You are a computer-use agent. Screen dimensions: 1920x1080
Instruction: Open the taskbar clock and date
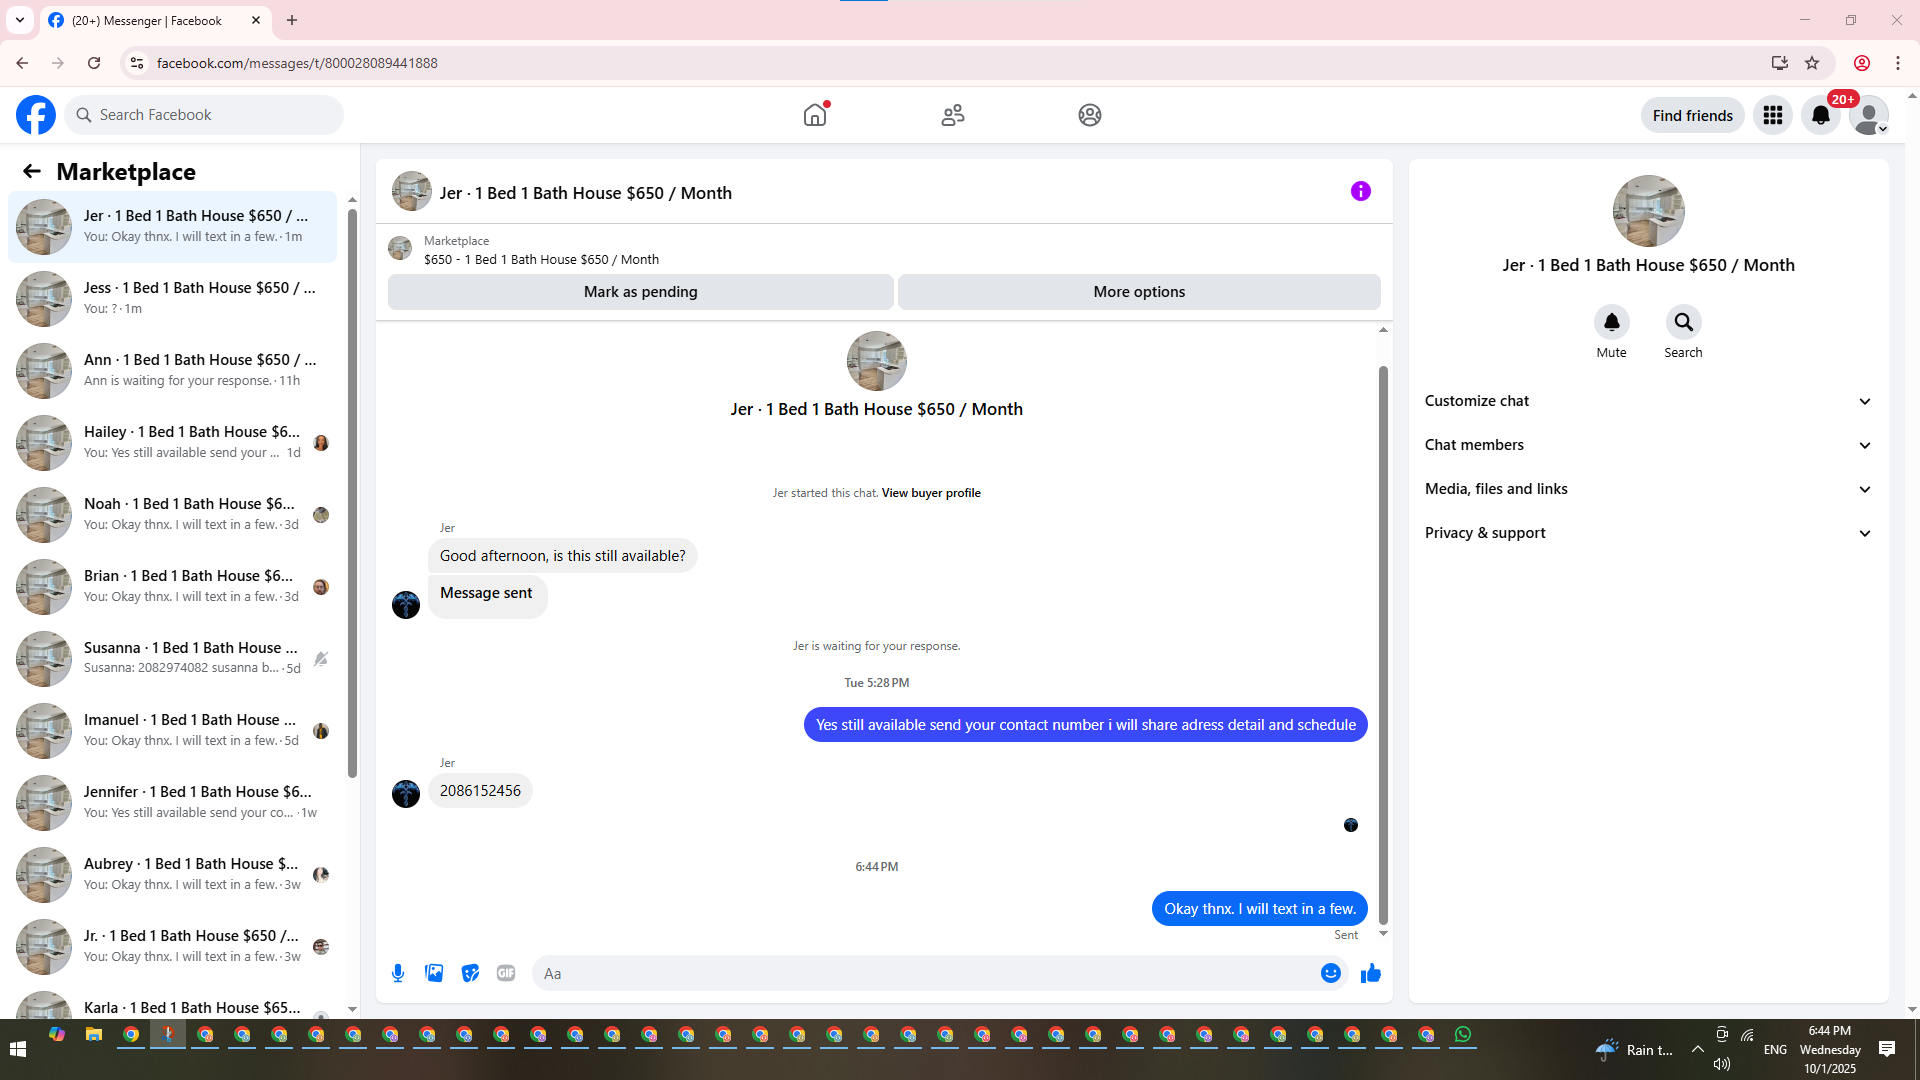click(x=1830, y=1049)
